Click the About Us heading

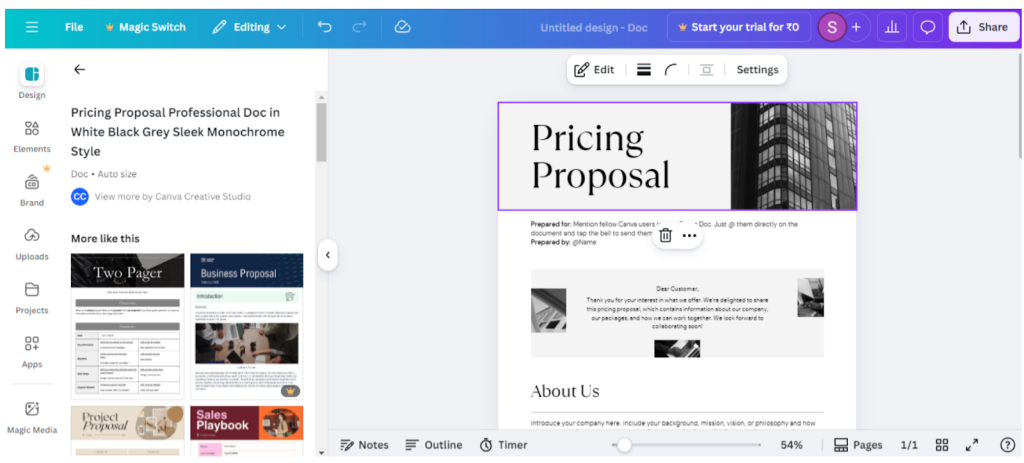coord(565,391)
